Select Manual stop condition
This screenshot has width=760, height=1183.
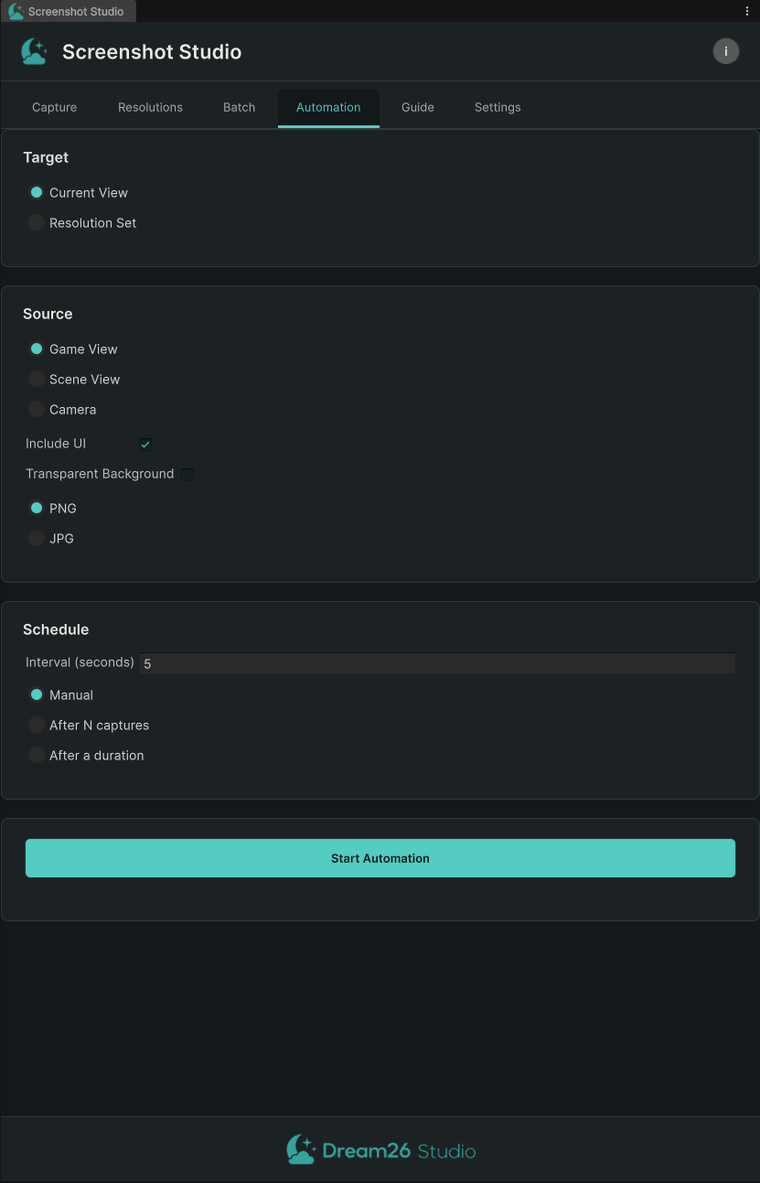pos(61,695)
